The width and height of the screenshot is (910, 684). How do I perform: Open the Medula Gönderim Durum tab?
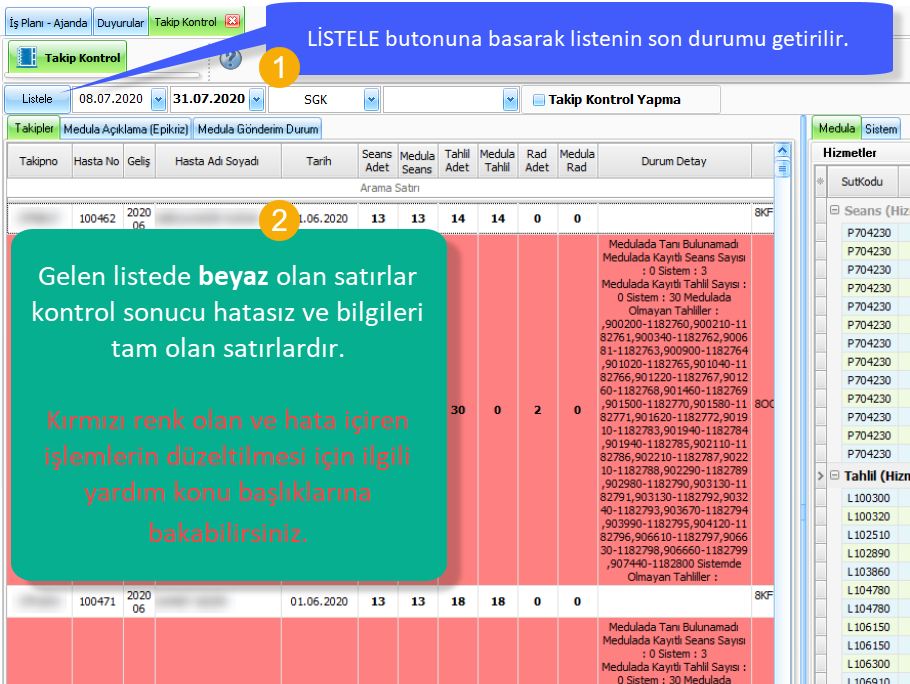pos(258,129)
